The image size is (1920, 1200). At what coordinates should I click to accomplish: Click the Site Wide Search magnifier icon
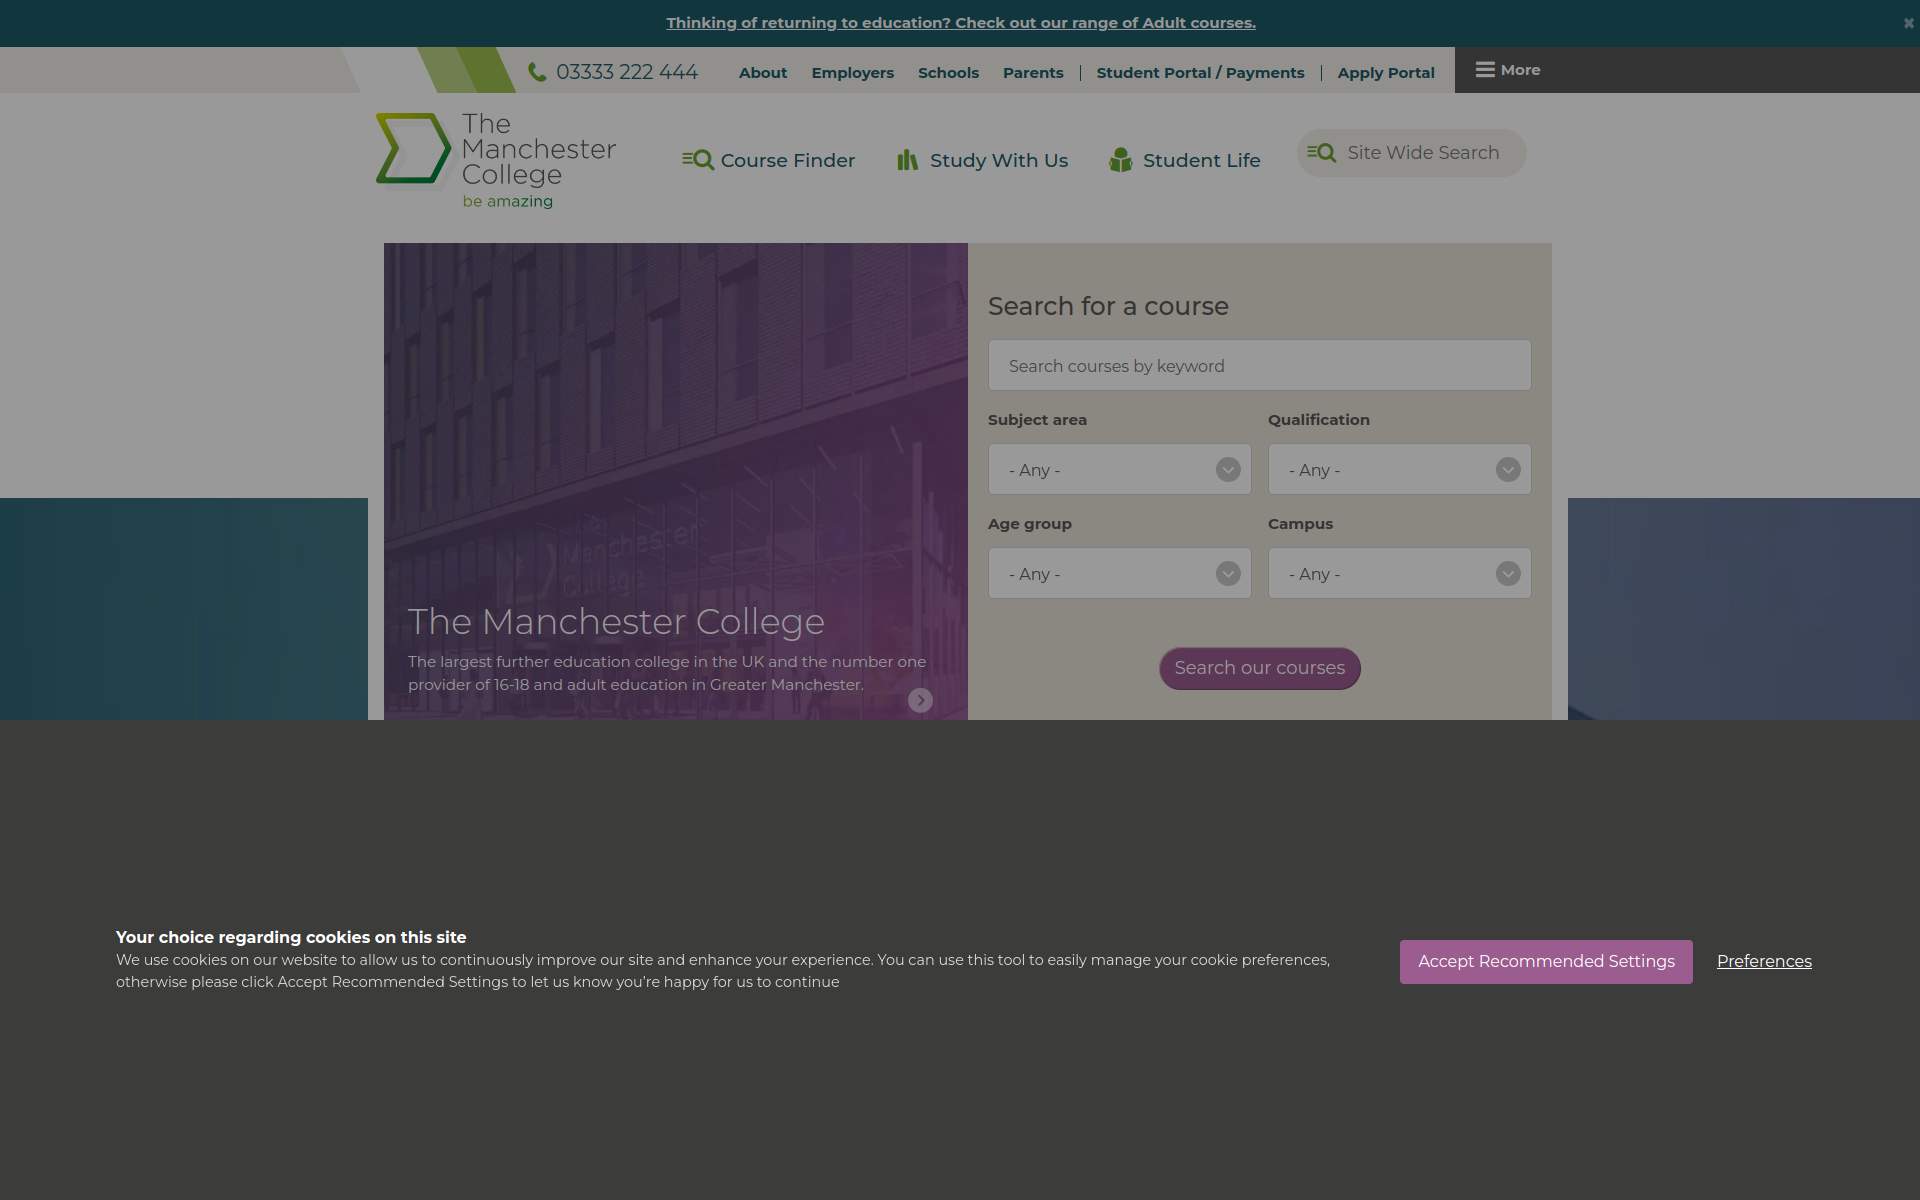tap(1321, 153)
